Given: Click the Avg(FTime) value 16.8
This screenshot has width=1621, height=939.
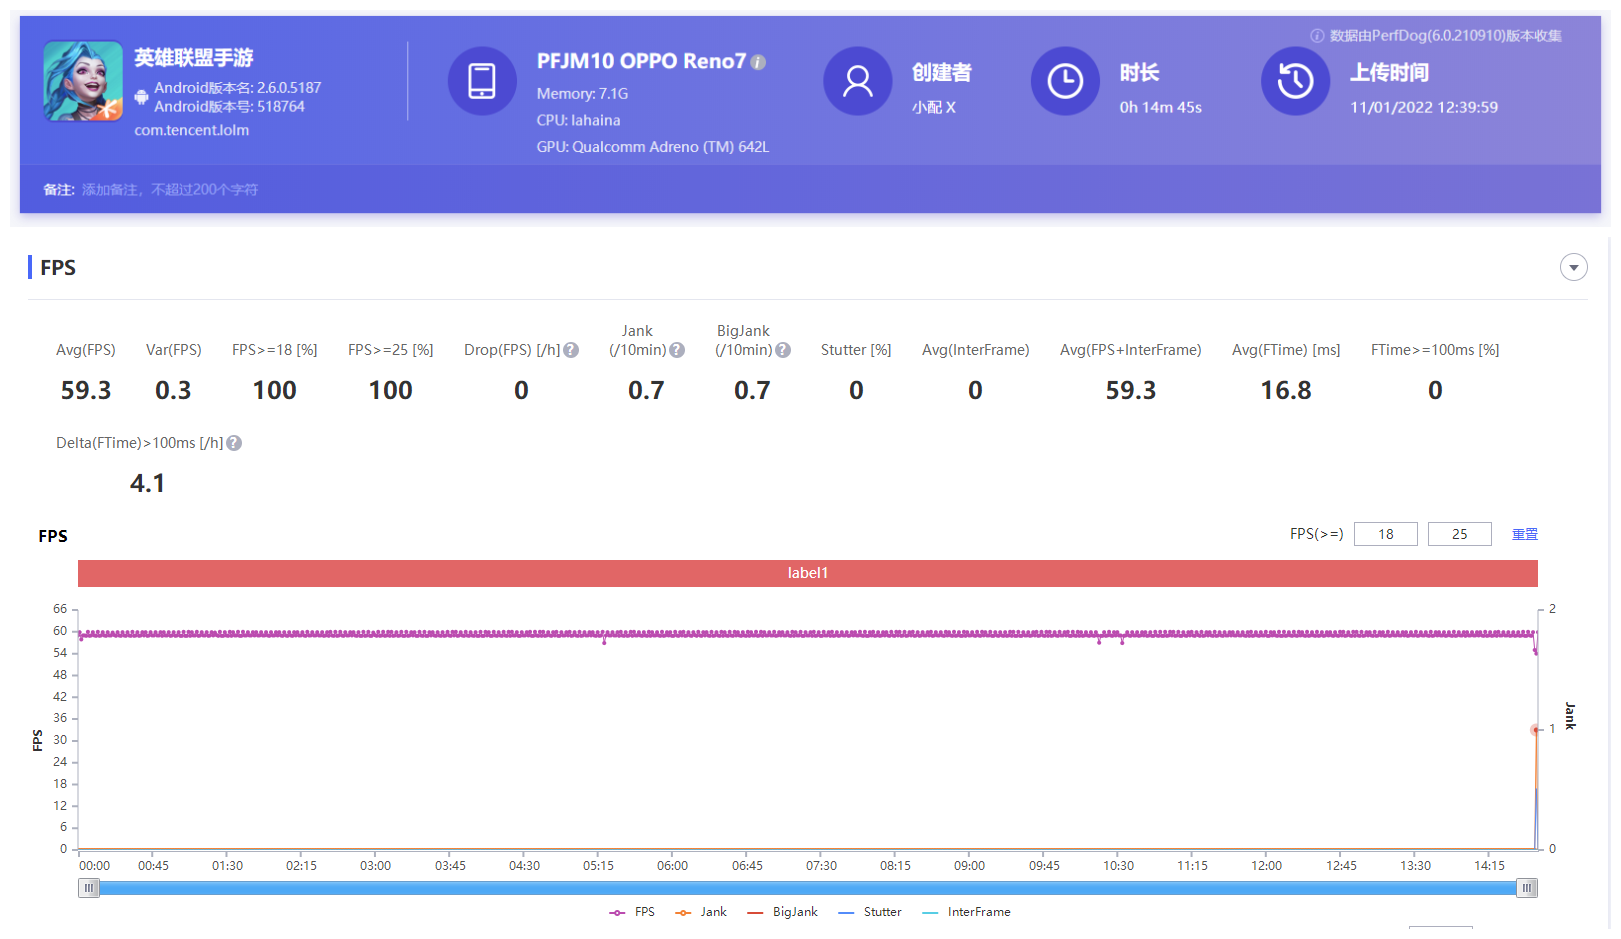Looking at the screenshot, I should 1286,390.
